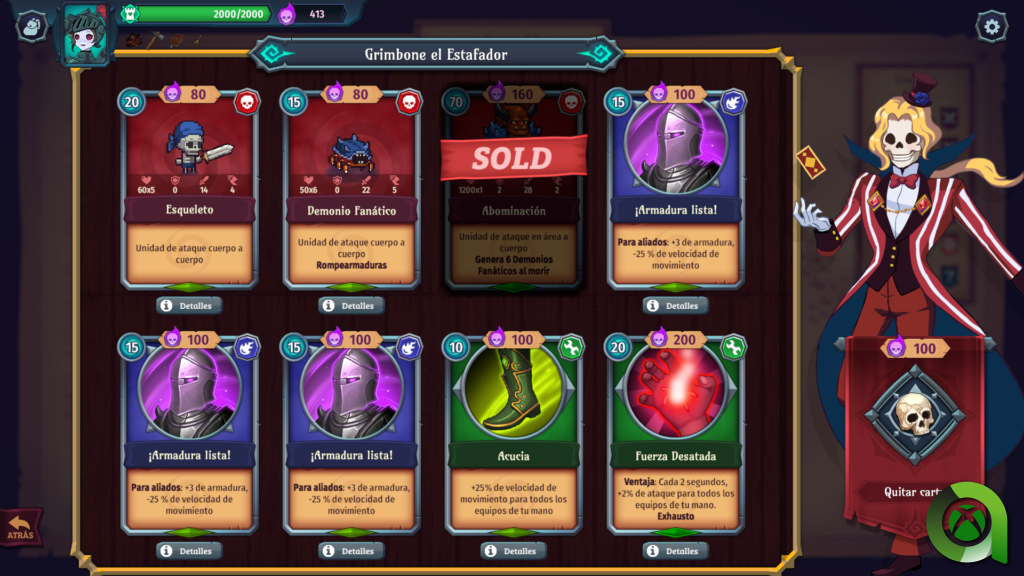Click the green wrench badge on Acucia
This screenshot has height=576, width=1024.
point(570,347)
